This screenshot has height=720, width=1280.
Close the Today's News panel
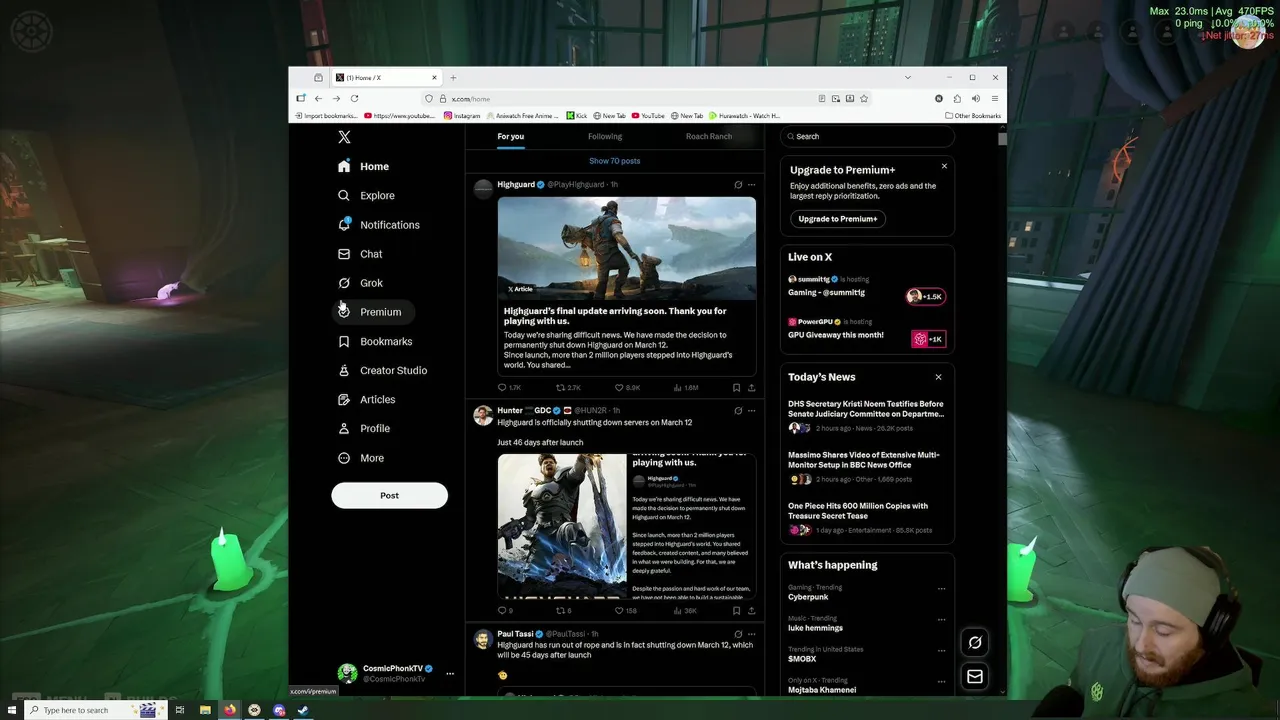[x=938, y=377]
